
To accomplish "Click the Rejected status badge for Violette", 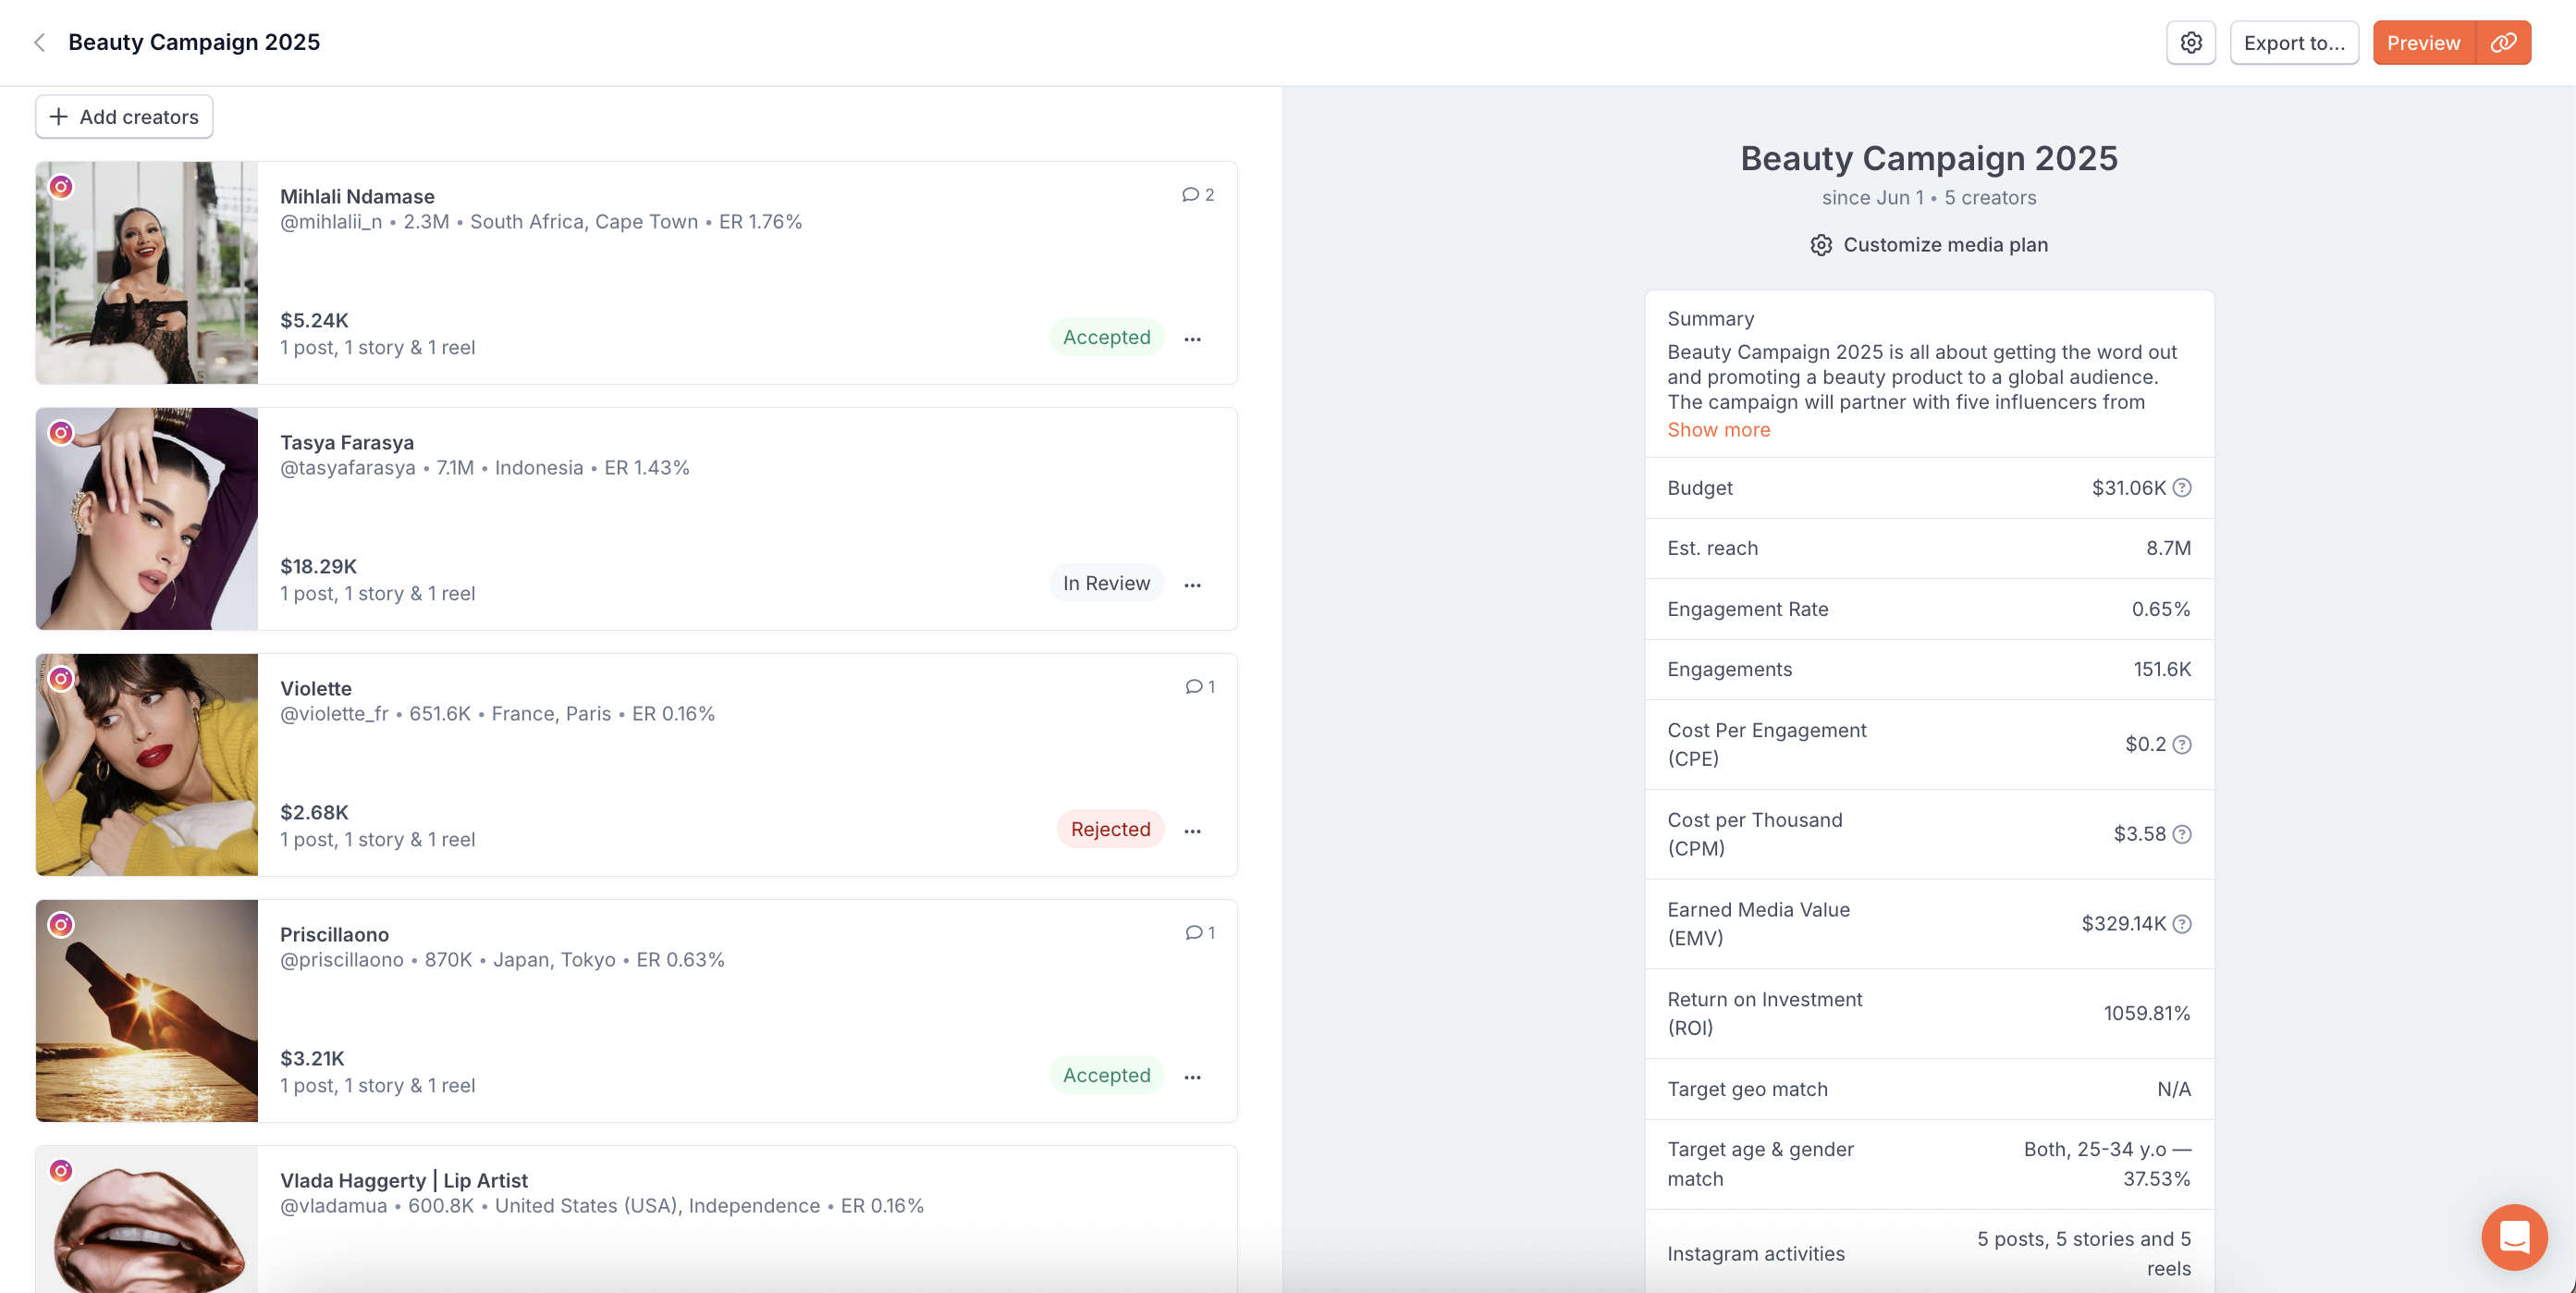I will [1109, 830].
